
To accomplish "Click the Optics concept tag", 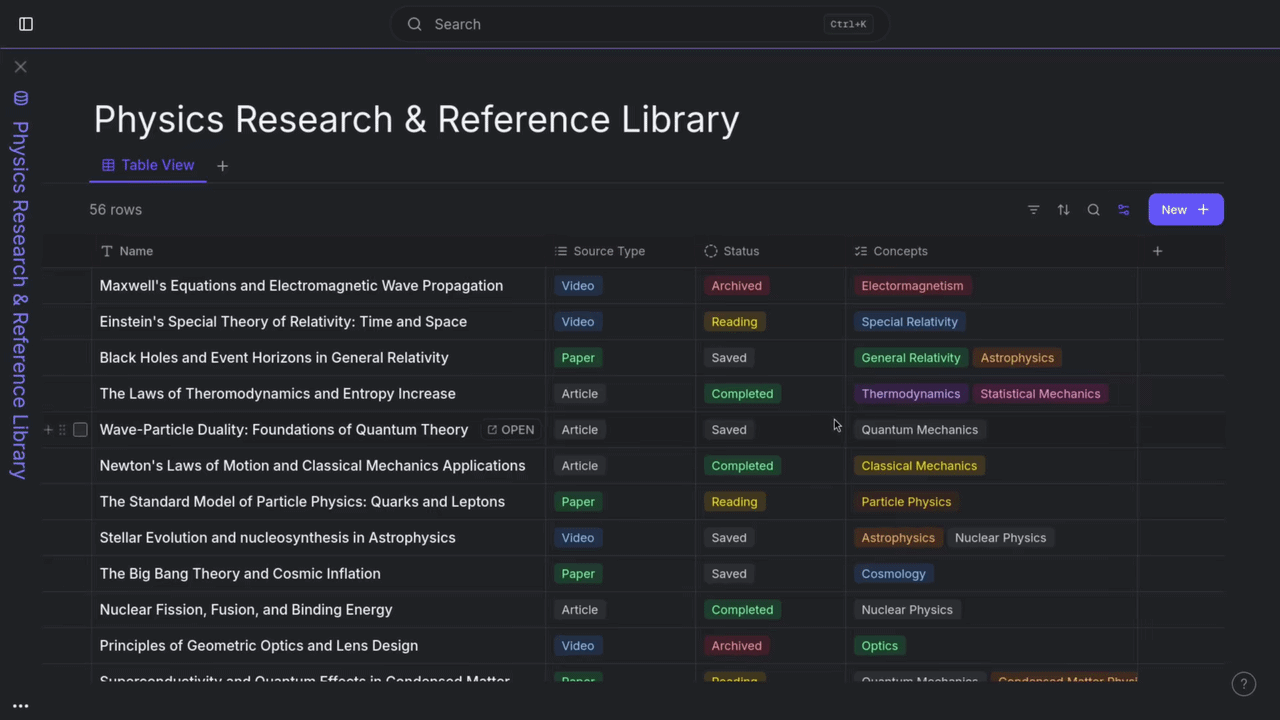I will (880, 646).
